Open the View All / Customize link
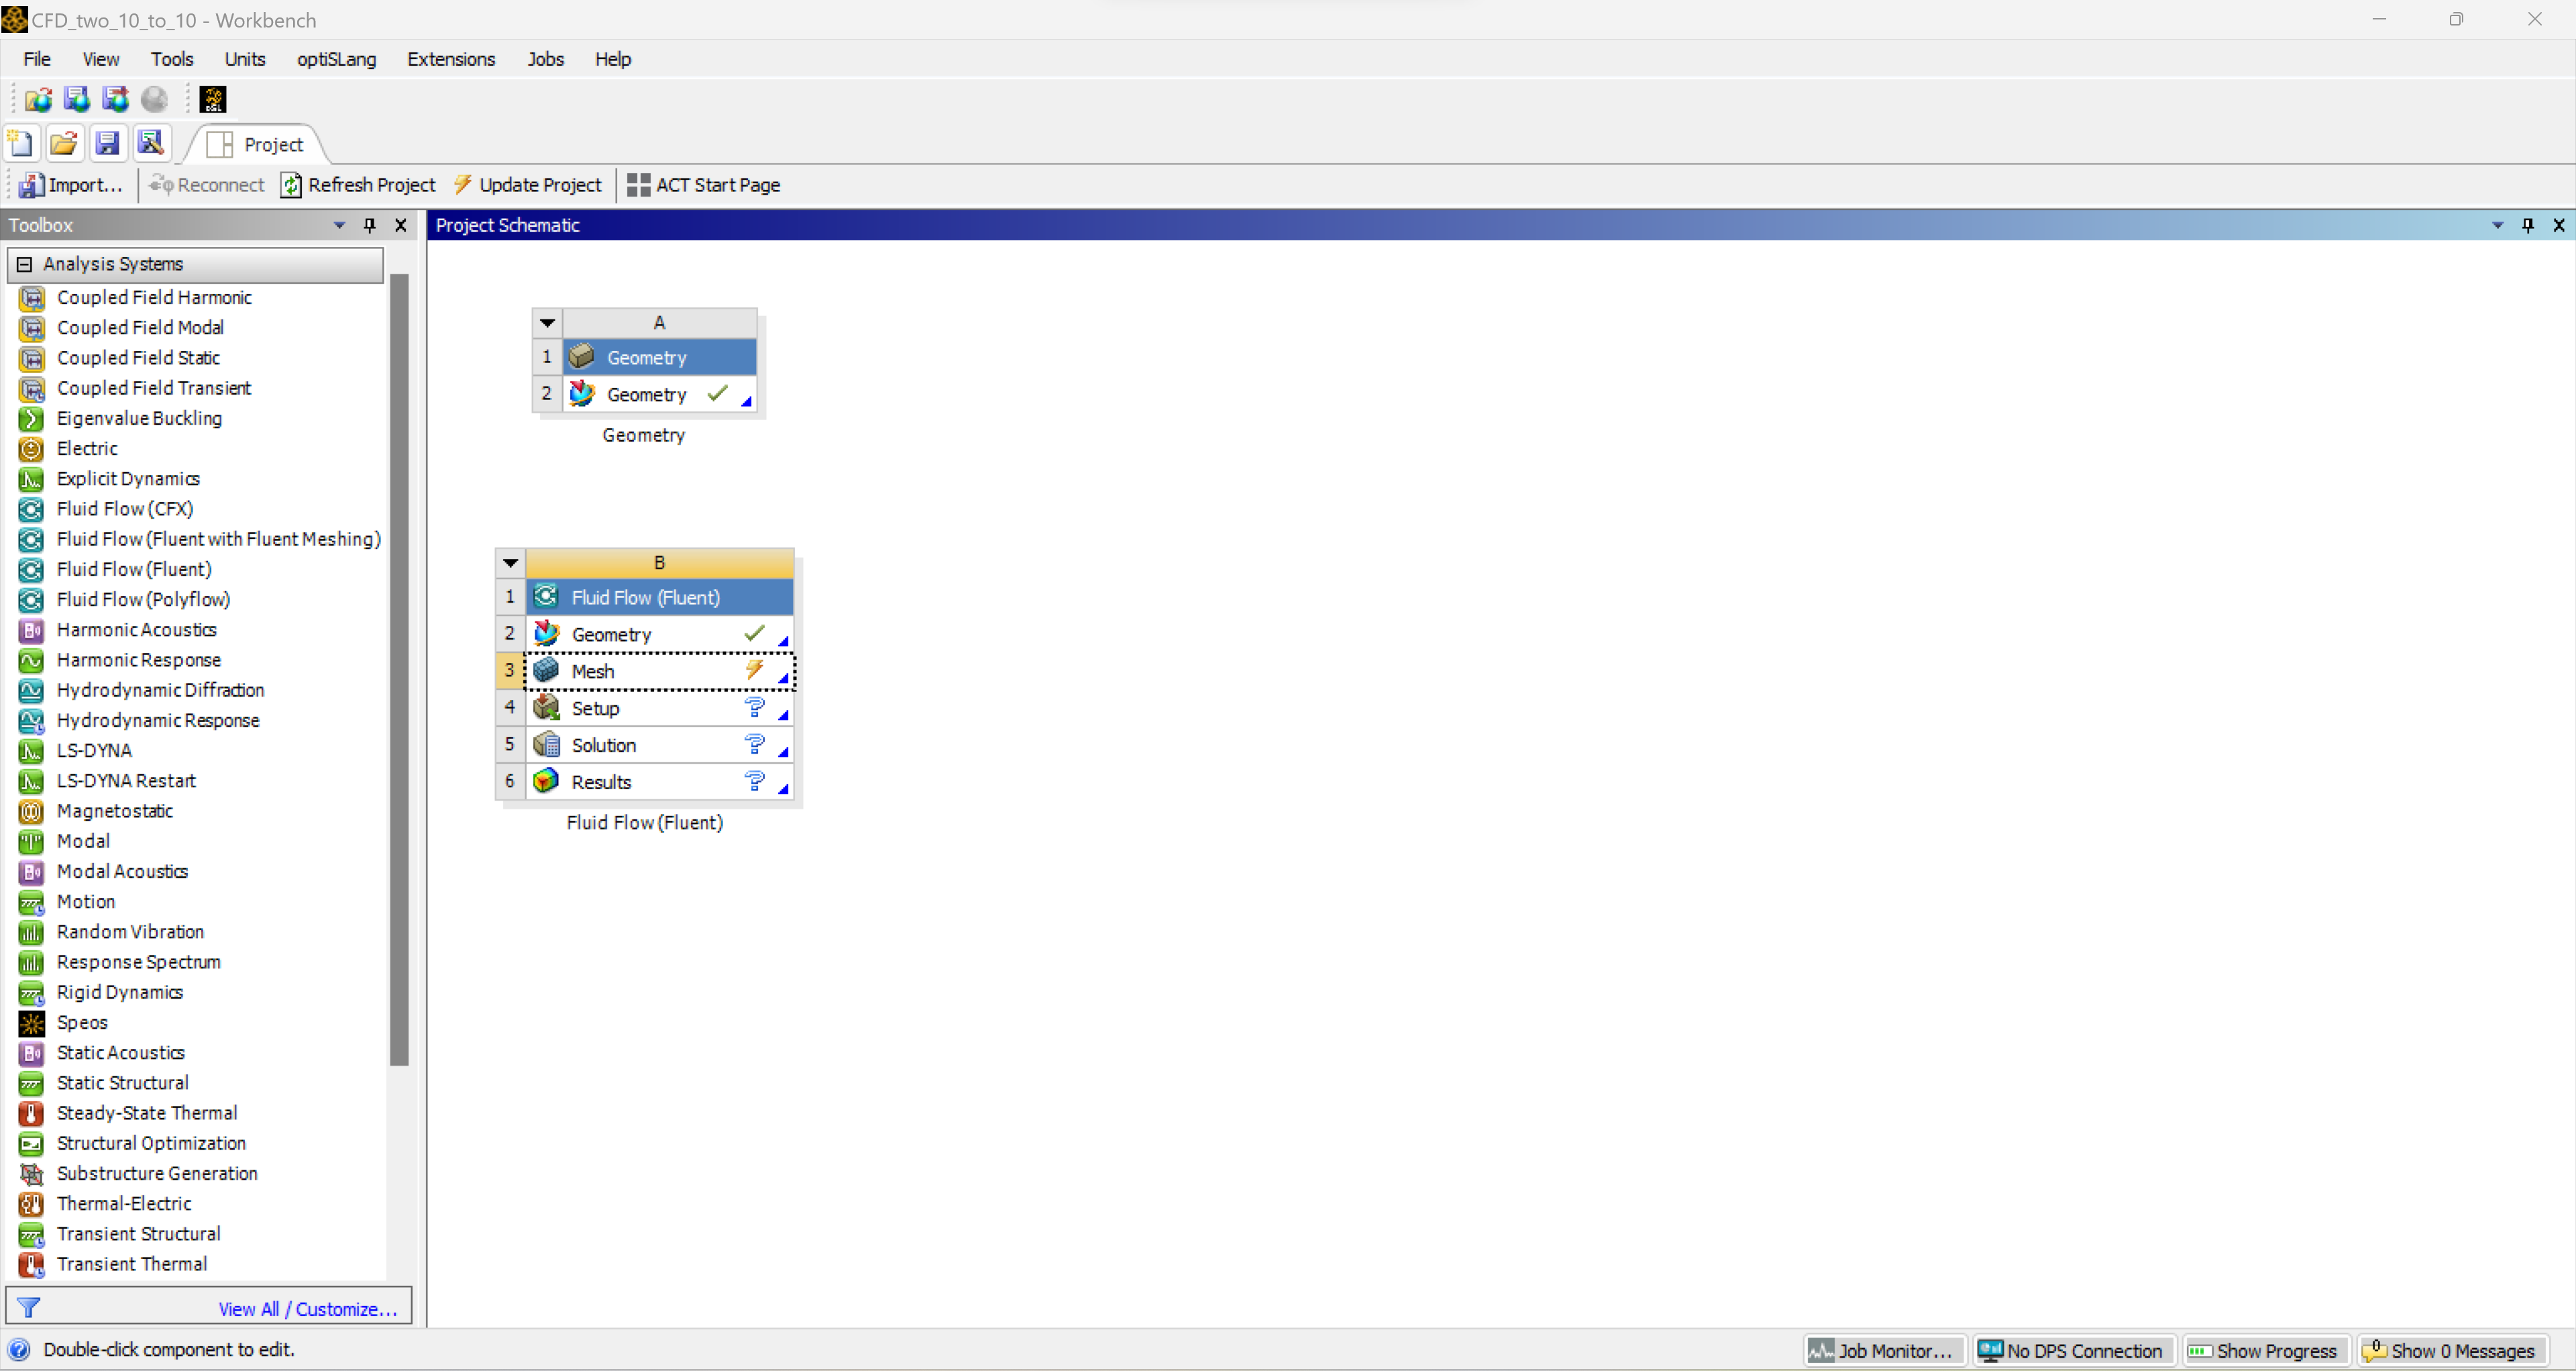Viewport: 2576px width, 1371px height. pyautogui.click(x=307, y=1309)
